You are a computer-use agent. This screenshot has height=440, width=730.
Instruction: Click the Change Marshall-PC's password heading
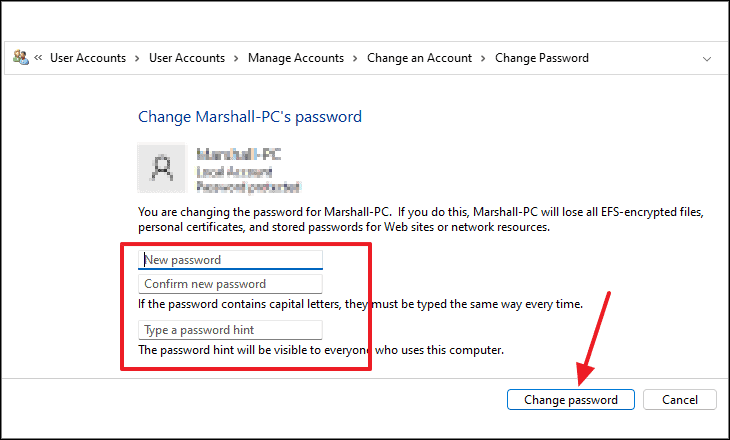coord(250,116)
